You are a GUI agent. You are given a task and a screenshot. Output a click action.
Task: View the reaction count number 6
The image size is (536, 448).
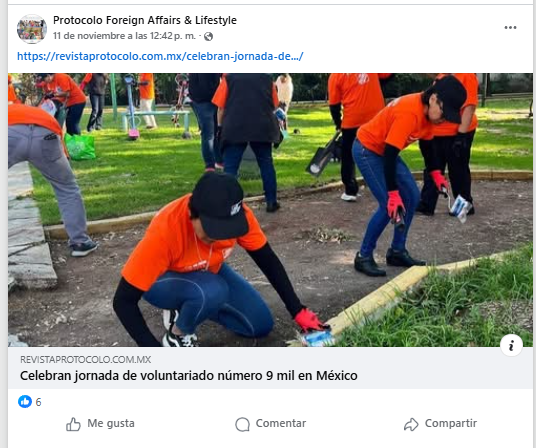tap(38, 402)
